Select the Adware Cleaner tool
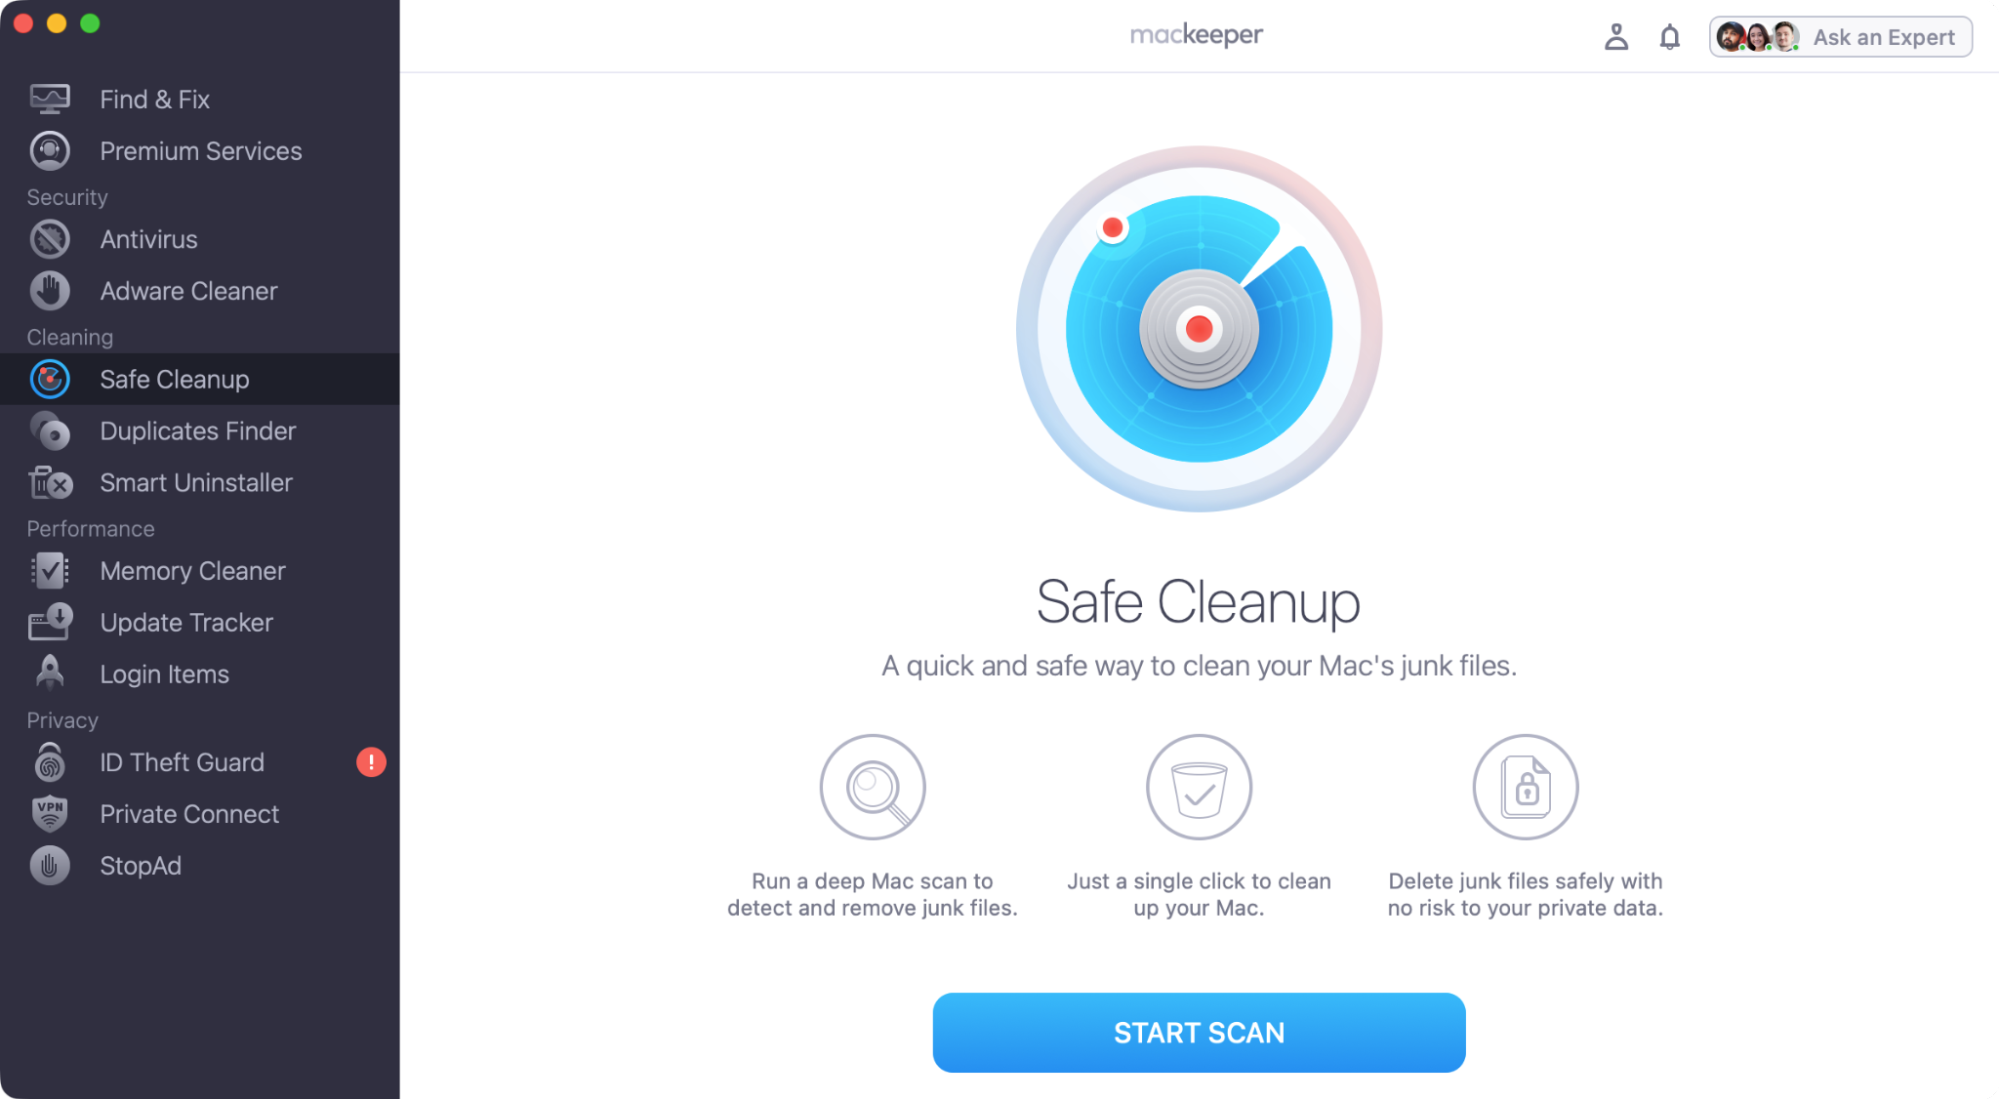1999x1100 pixels. (x=188, y=290)
